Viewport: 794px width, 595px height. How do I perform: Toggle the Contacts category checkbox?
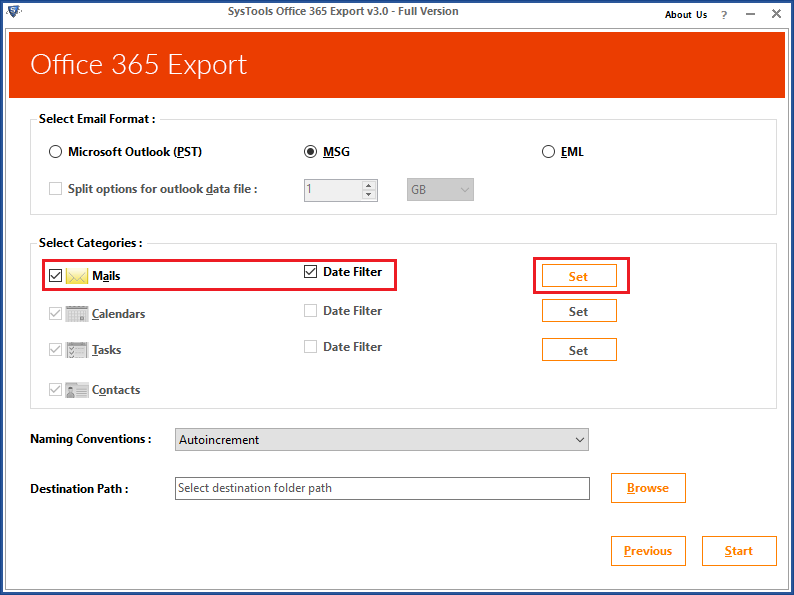point(55,390)
